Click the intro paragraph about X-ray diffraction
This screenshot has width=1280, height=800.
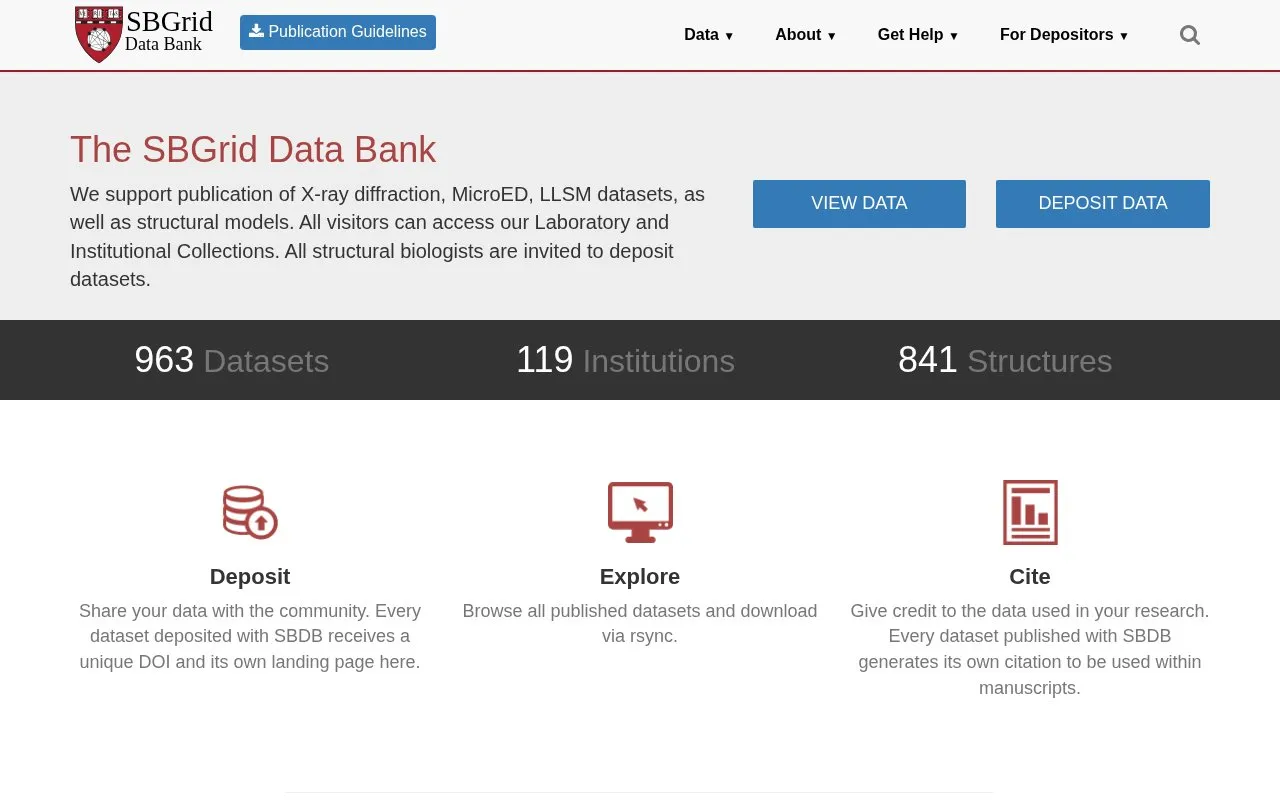click(x=388, y=237)
